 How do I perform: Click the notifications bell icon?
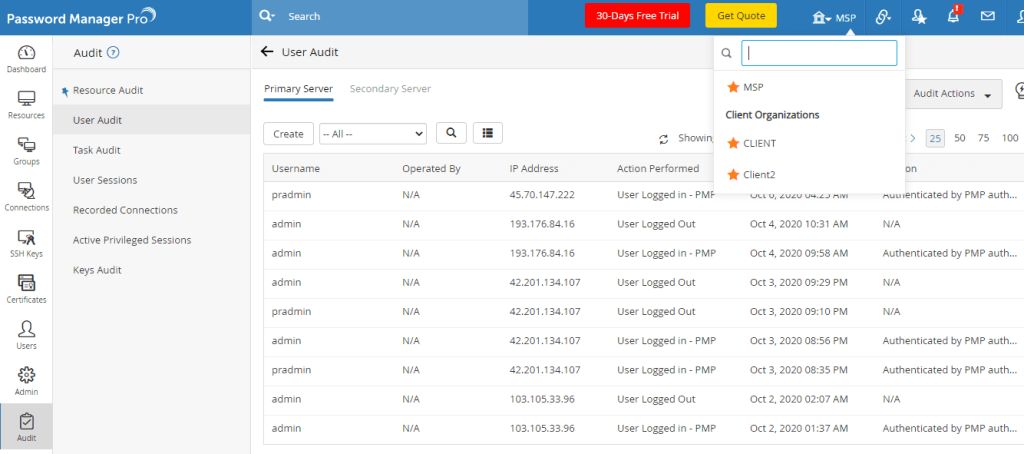click(x=953, y=16)
